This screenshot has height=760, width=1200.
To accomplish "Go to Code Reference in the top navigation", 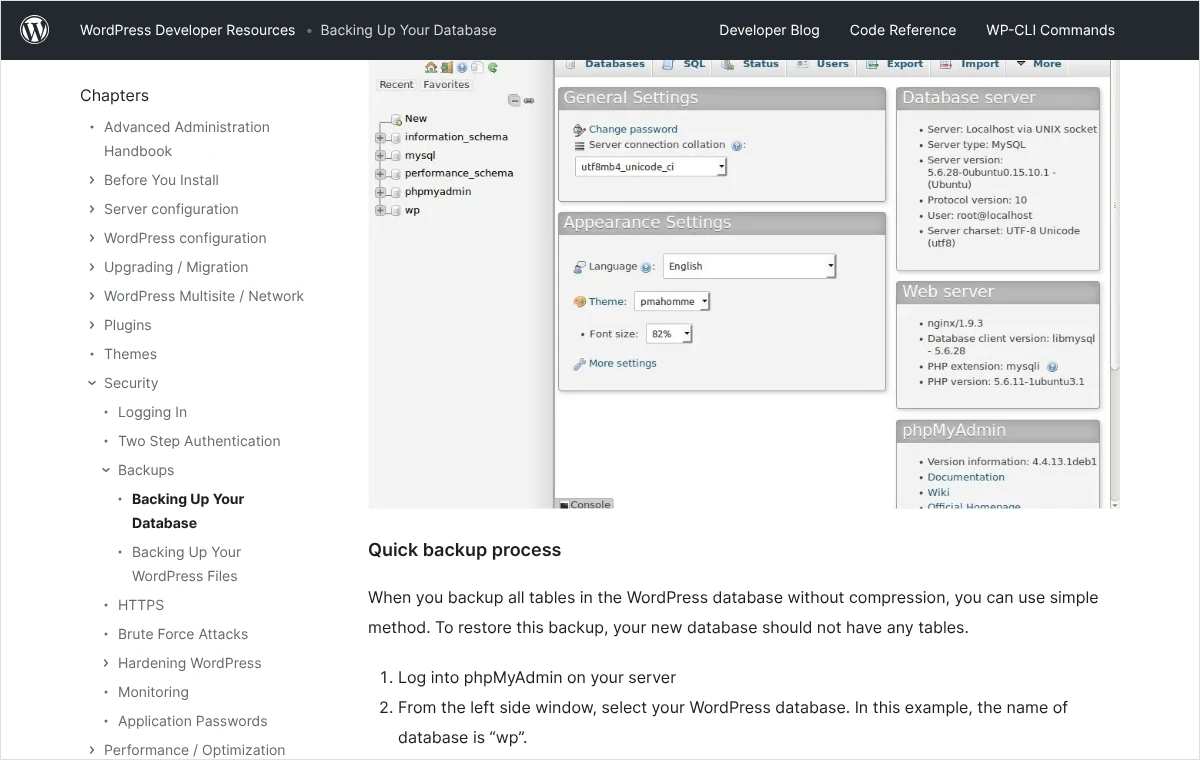I will point(903,30).
